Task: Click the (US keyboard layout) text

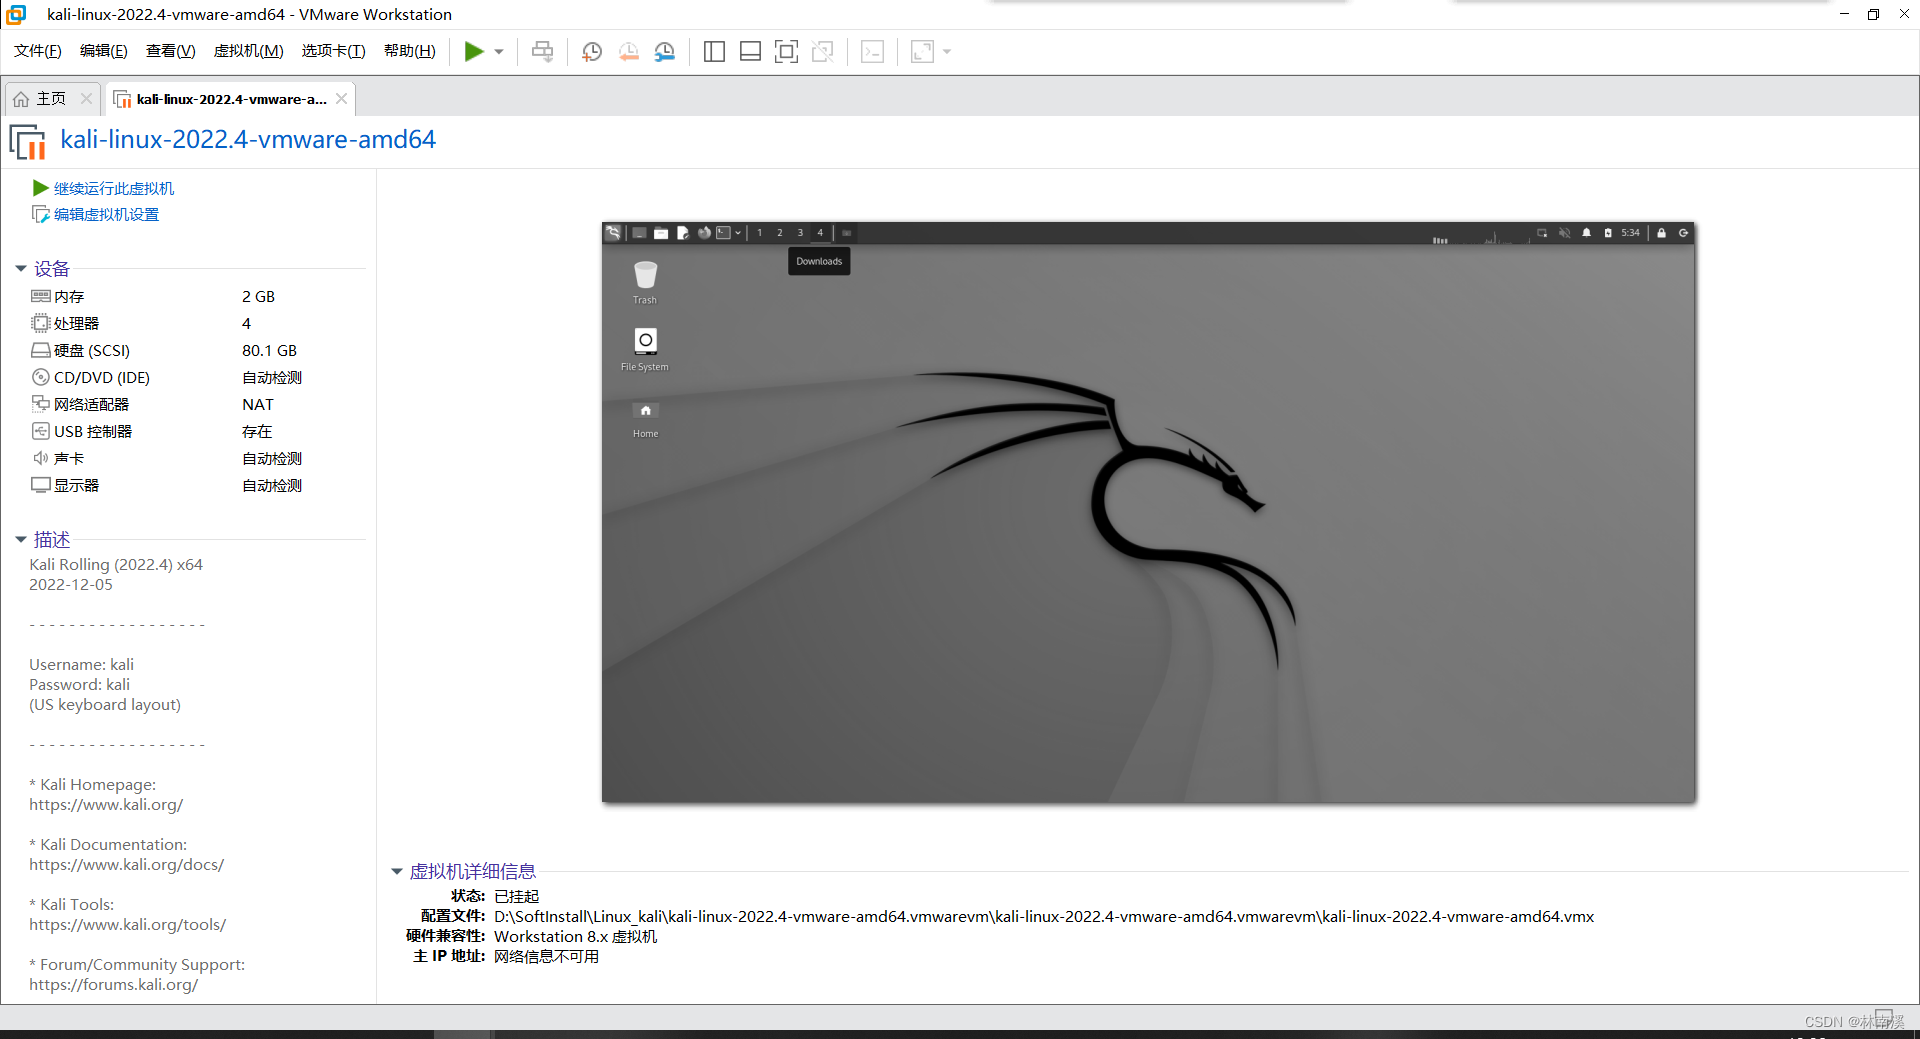Action: click(105, 704)
